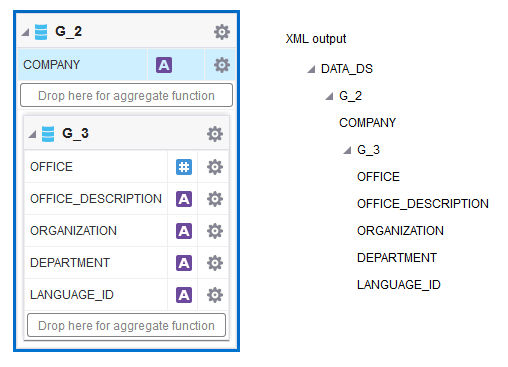
Task: Open the DEPARTMENT element gear menu
Action: click(215, 263)
